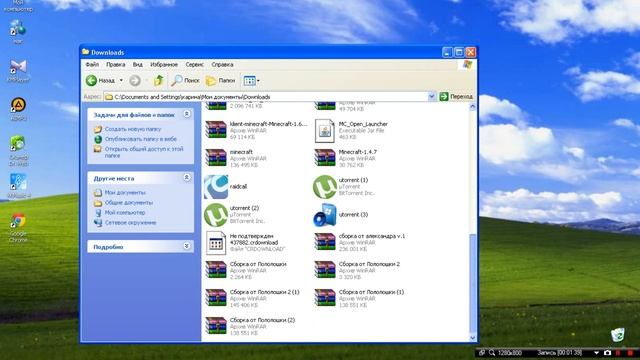
Task: Open the Views dropdown arrow
Action: pos(258,81)
